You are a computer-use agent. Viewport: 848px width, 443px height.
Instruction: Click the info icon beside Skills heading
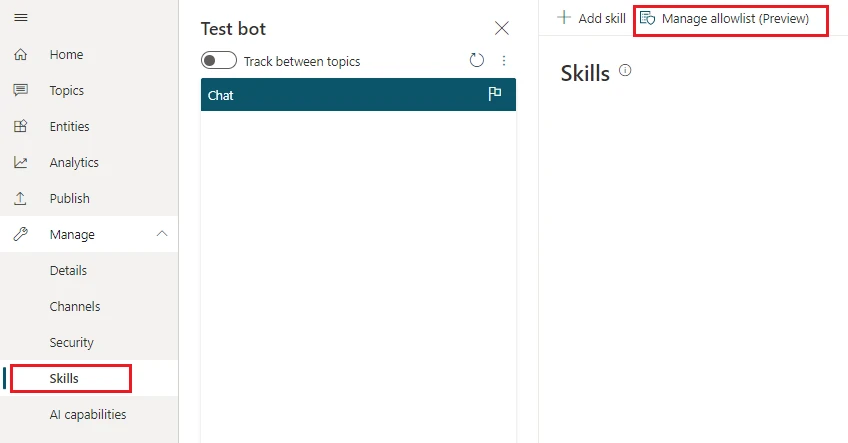coord(625,70)
